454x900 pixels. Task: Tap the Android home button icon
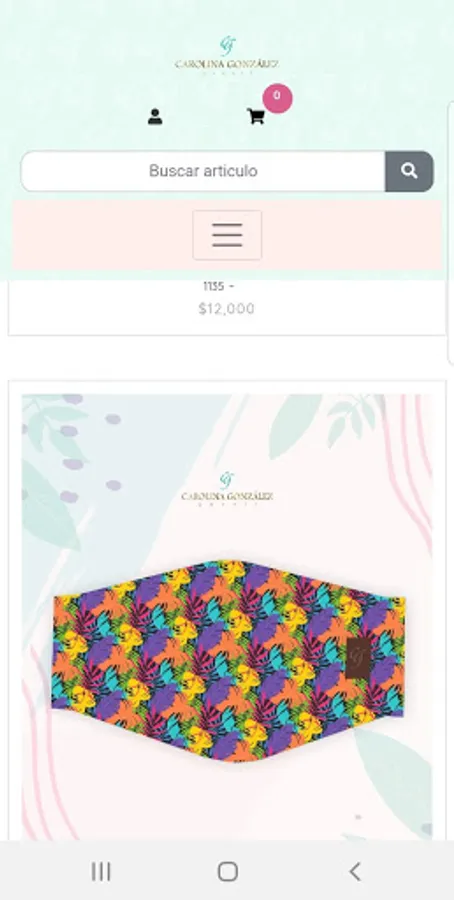click(x=228, y=871)
